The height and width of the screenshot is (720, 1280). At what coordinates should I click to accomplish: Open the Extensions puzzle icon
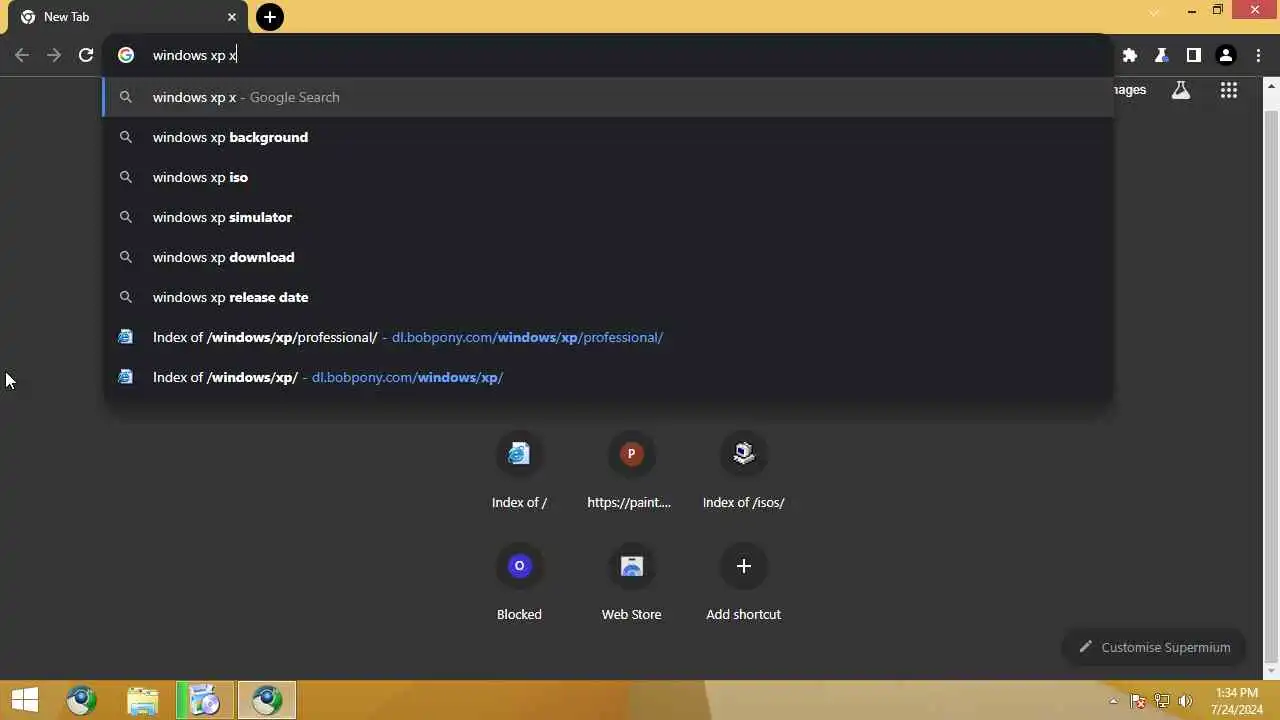pyautogui.click(x=1130, y=55)
